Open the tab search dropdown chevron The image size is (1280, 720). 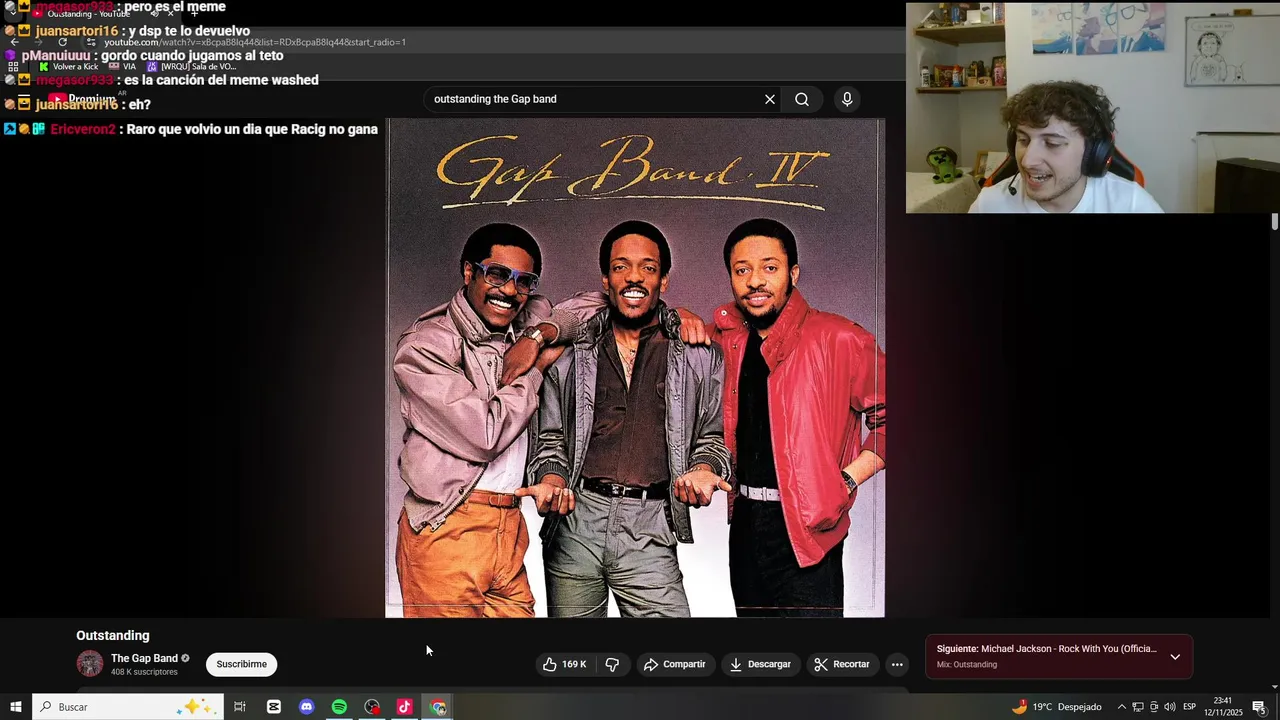(x=12, y=14)
